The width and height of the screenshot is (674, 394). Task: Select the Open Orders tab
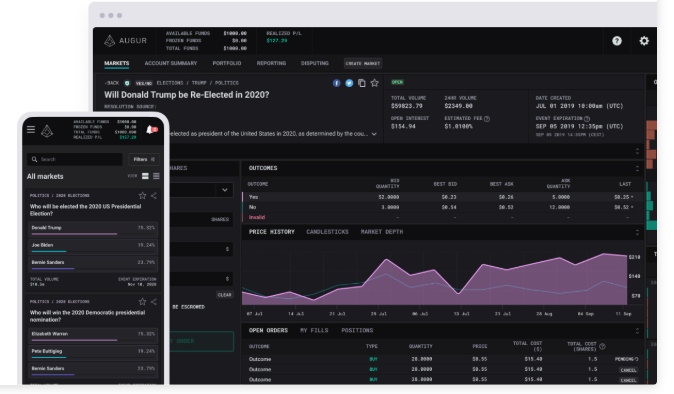tap(268, 330)
